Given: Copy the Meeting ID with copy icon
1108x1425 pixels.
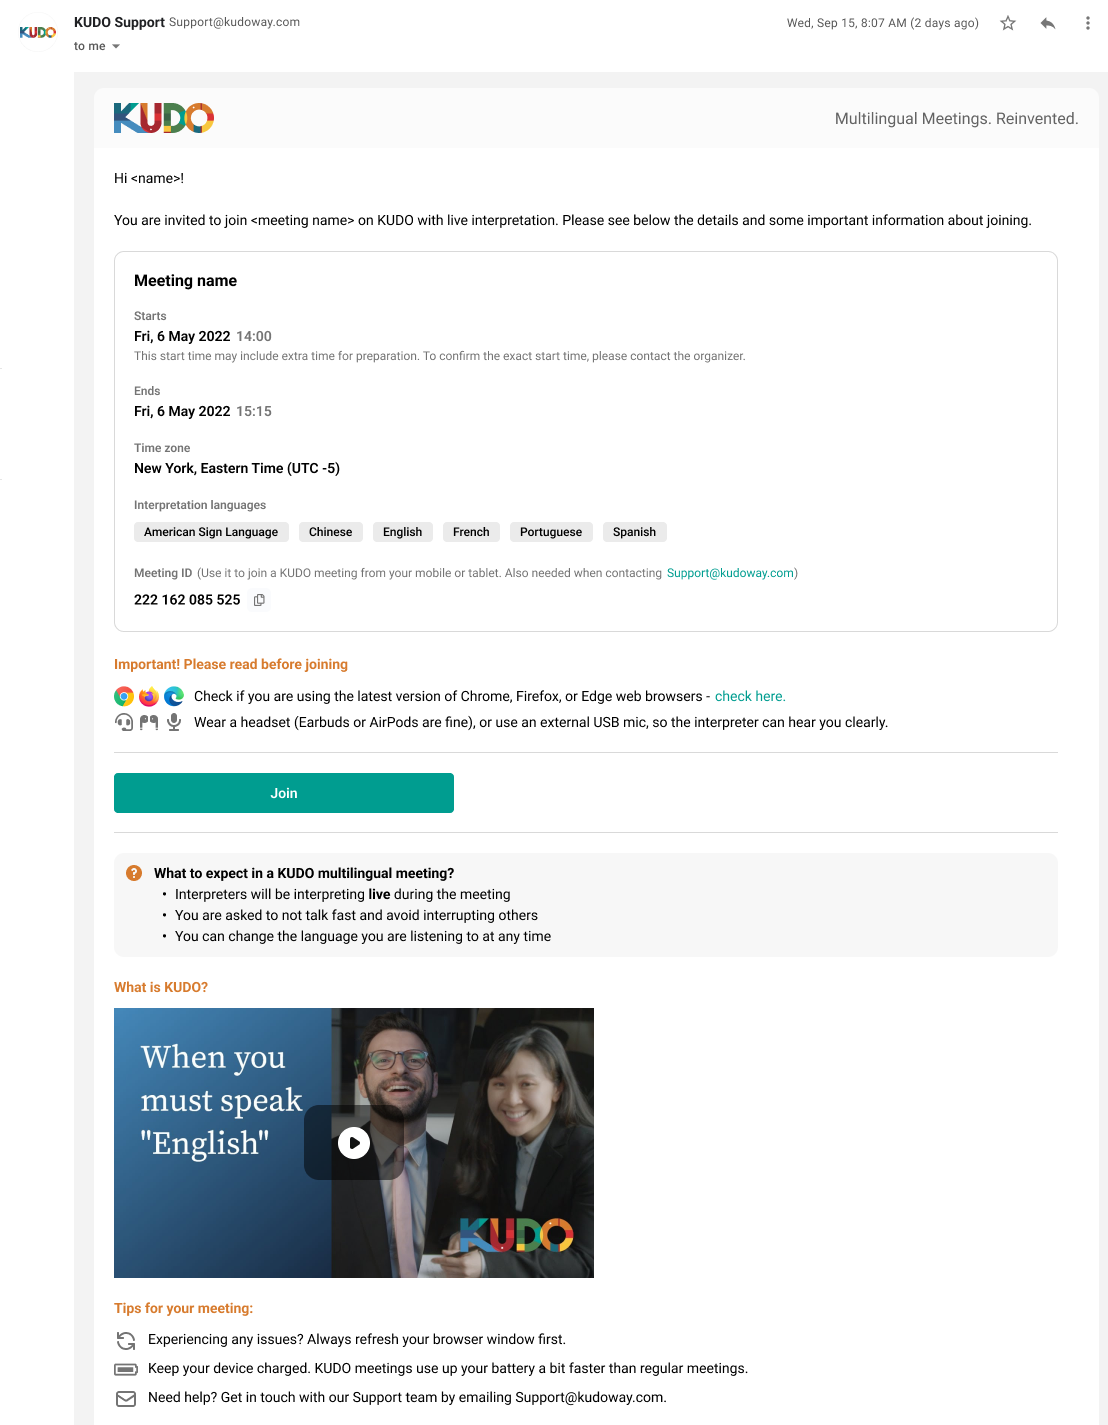Looking at the screenshot, I should tap(259, 600).
